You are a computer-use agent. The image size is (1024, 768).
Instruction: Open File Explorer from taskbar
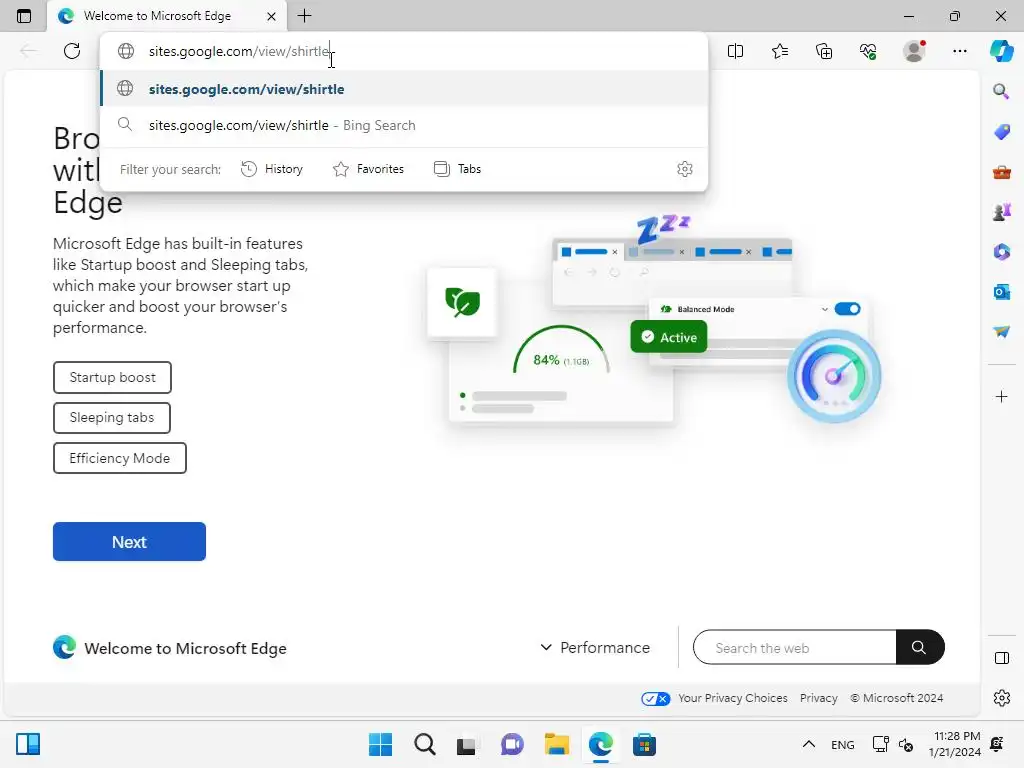pos(556,744)
